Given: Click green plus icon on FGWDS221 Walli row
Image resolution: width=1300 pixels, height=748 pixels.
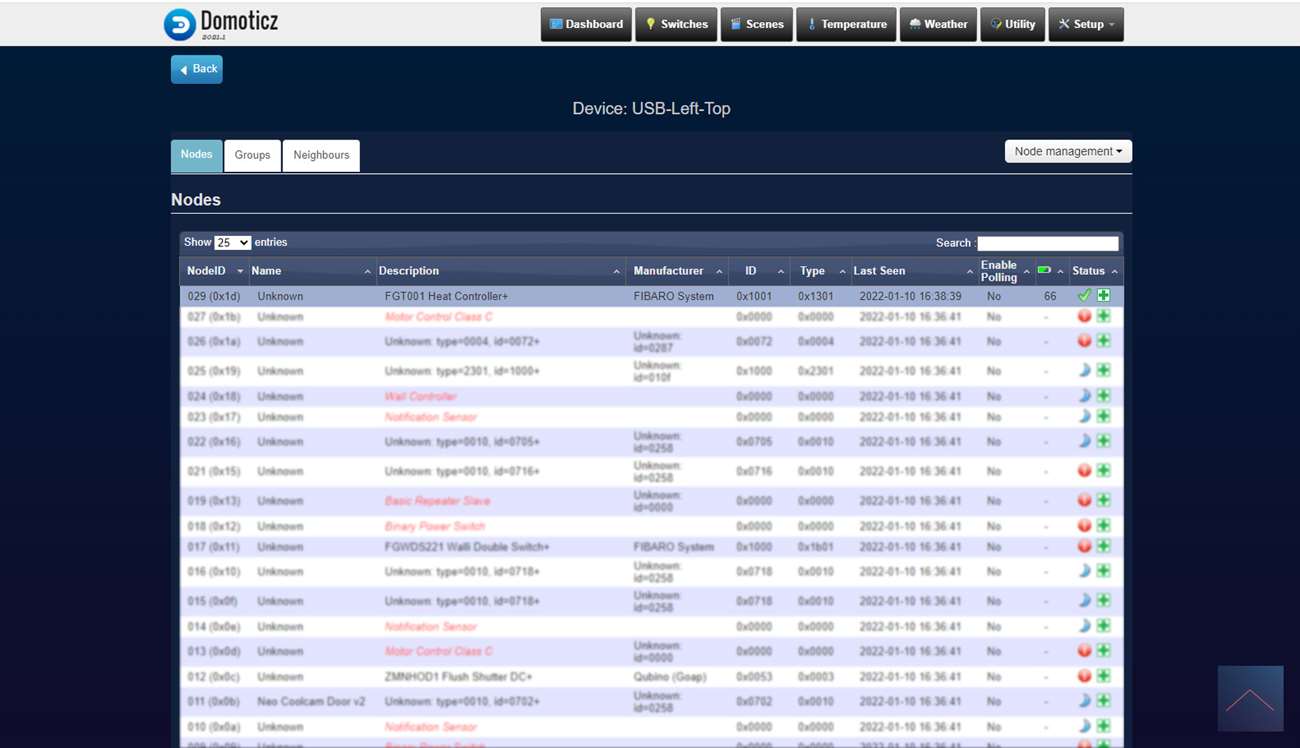Looking at the screenshot, I should [x=1104, y=547].
